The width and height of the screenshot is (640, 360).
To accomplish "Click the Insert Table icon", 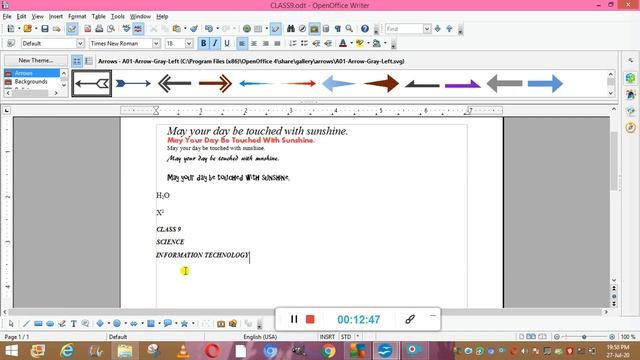I will [258, 29].
